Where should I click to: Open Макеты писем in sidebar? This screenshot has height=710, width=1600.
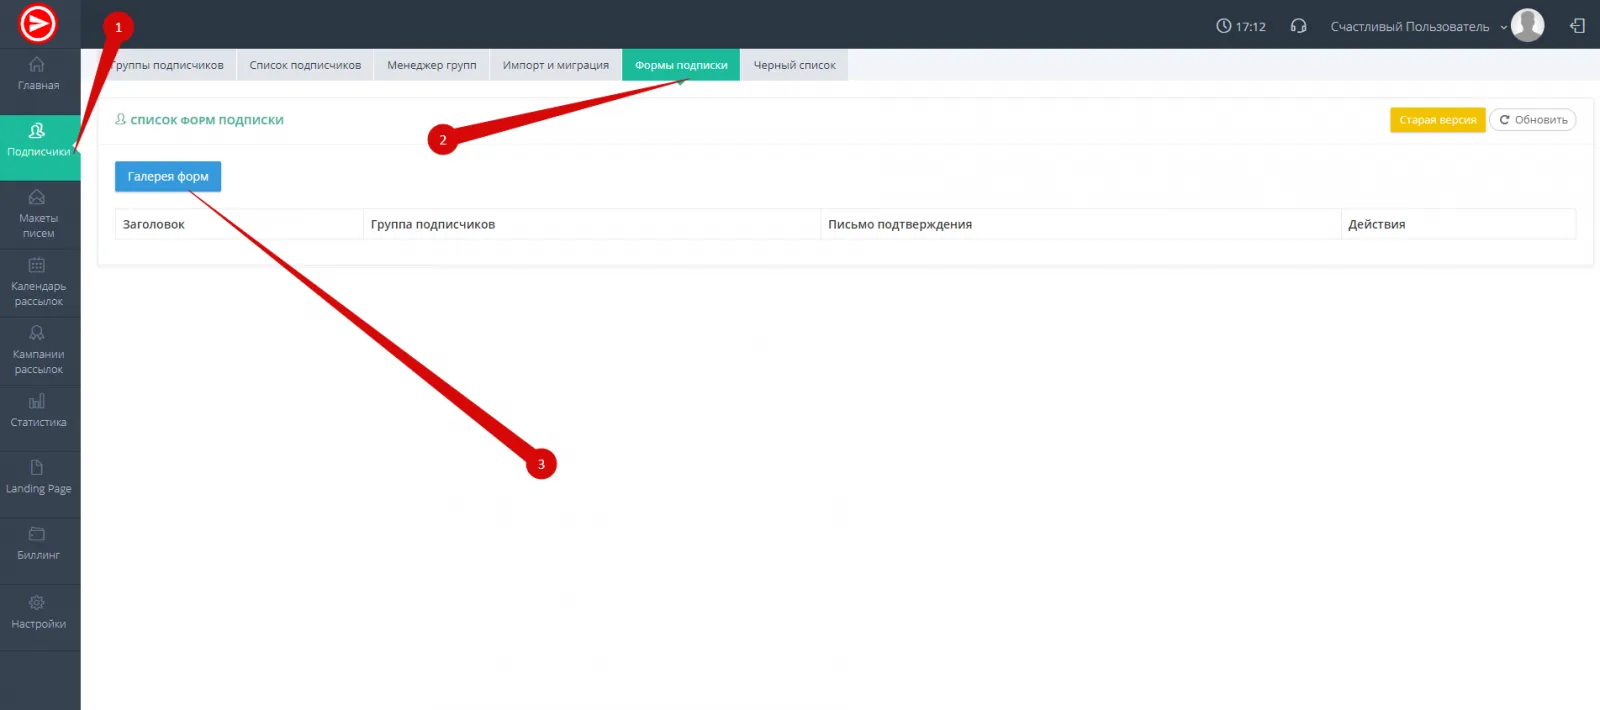click(x=38, y=214)
